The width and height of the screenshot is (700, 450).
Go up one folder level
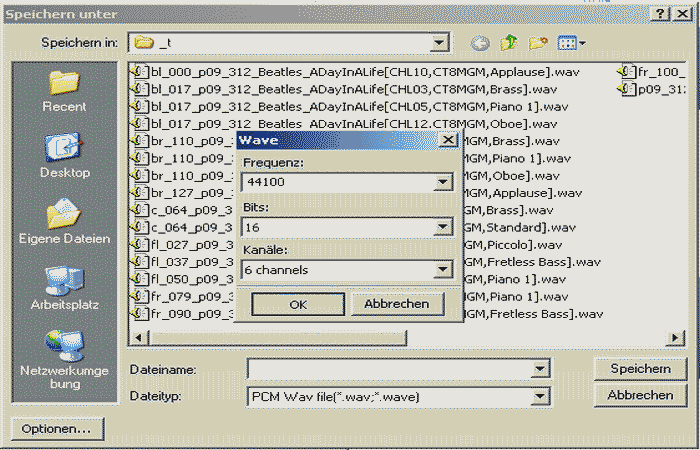point(509,43)
